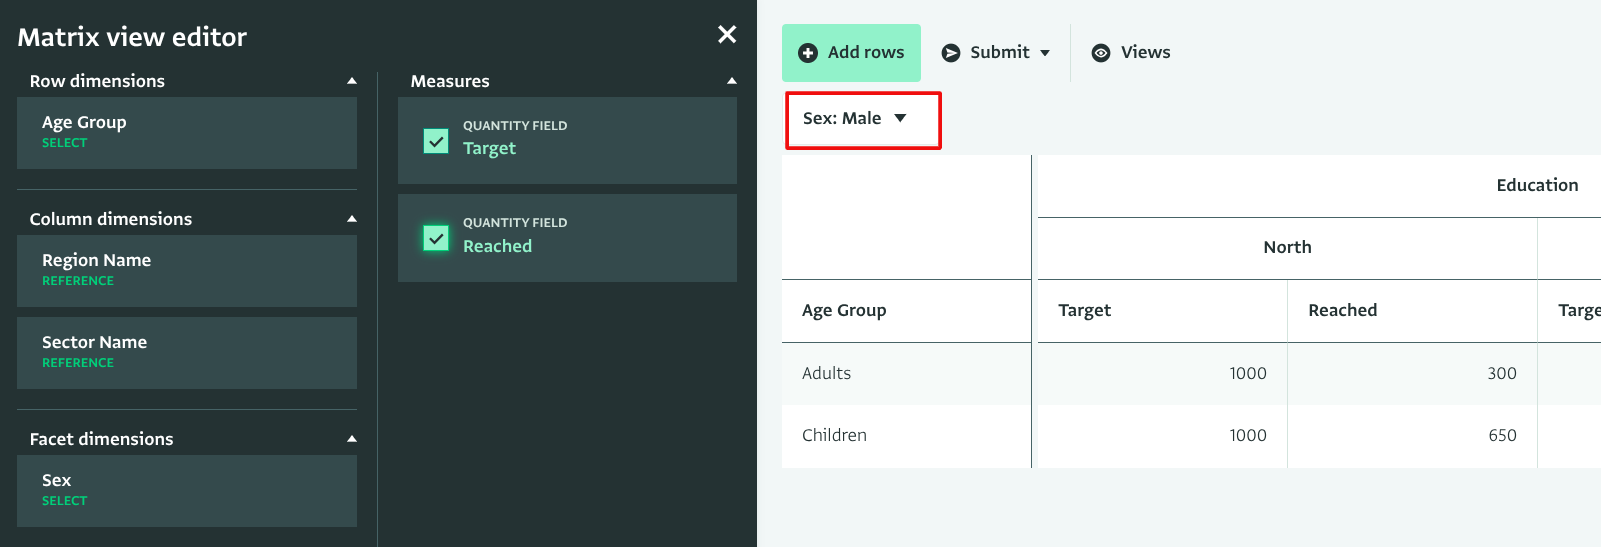Collapse the Column dimensions section
This screenshot has height=547, width=1601.
tap(351, 219)
